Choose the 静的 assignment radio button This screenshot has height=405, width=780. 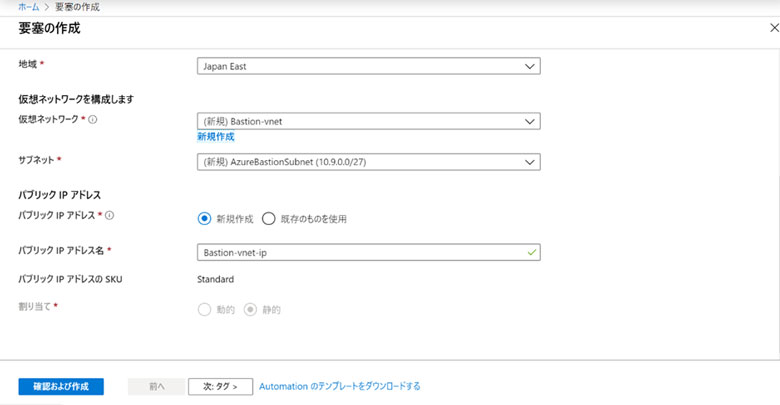(250, 309)
